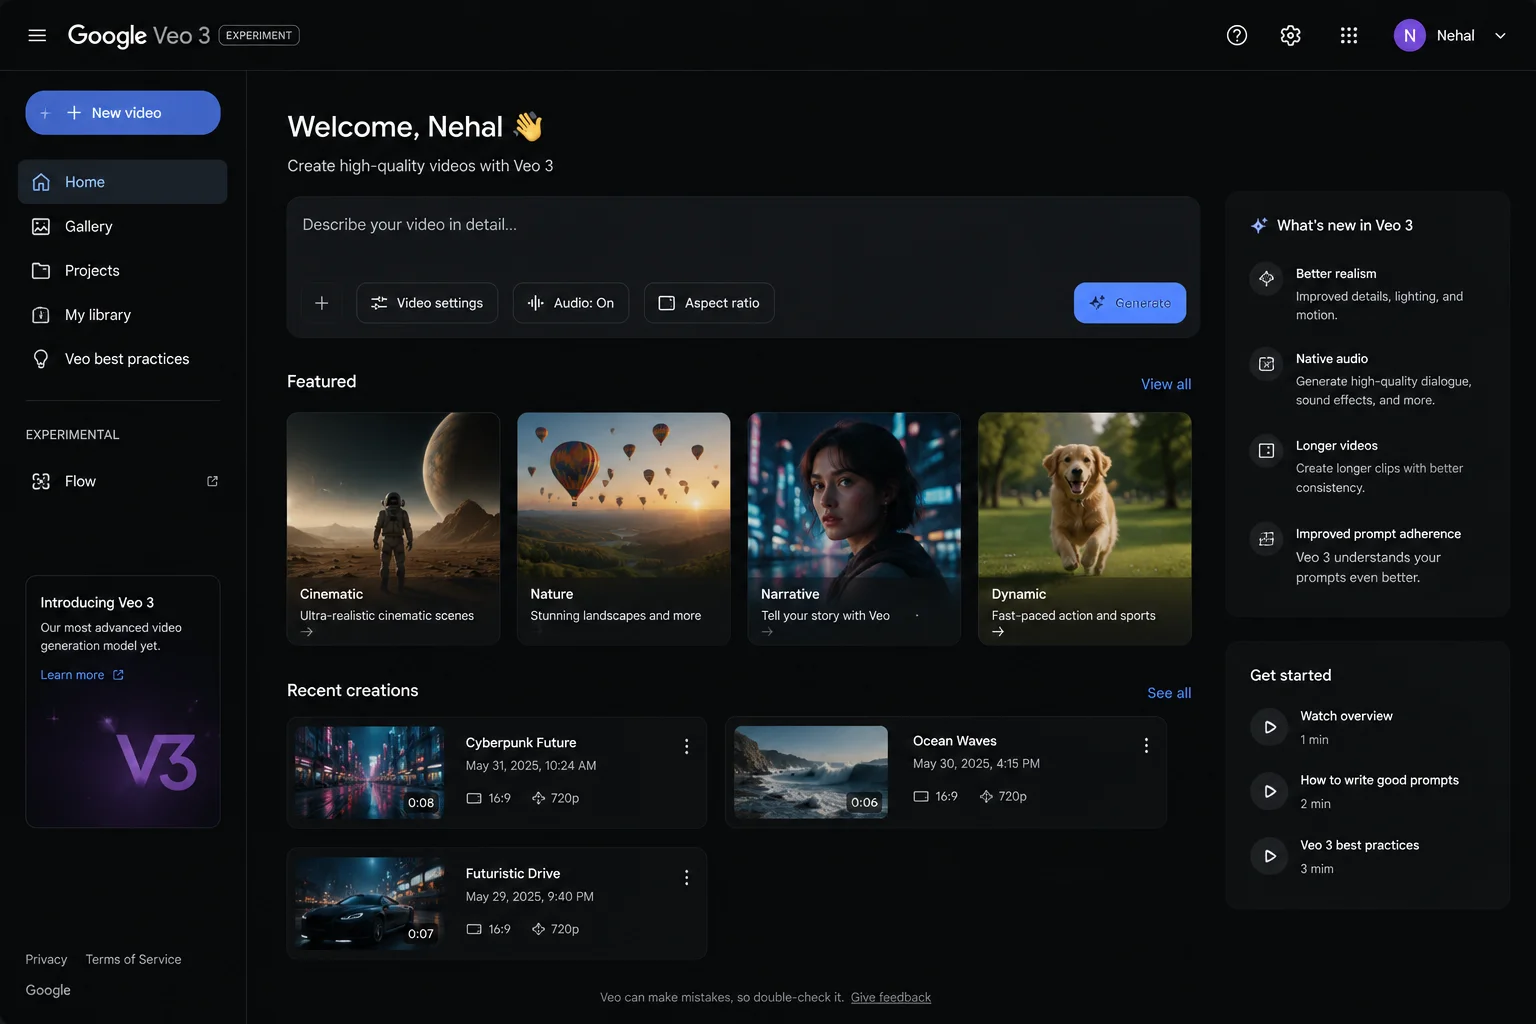The image size is (1536, 1024).
Task: Open the hamburger main menu
Action: pos(37,35)
